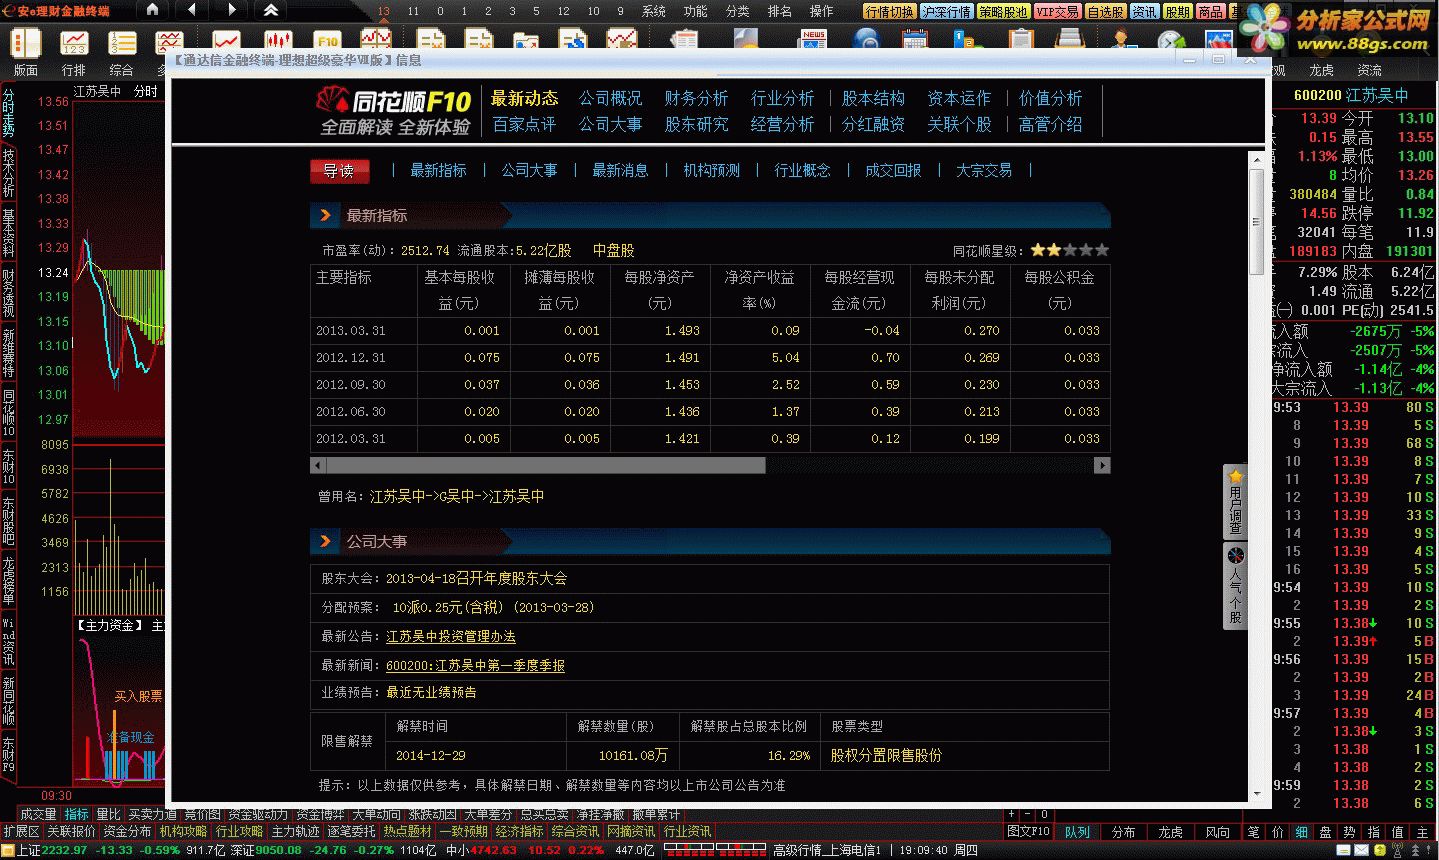Open 用户调查 side widget with star
This screenshot has height=860, width=1439.
coord(1236,502)
